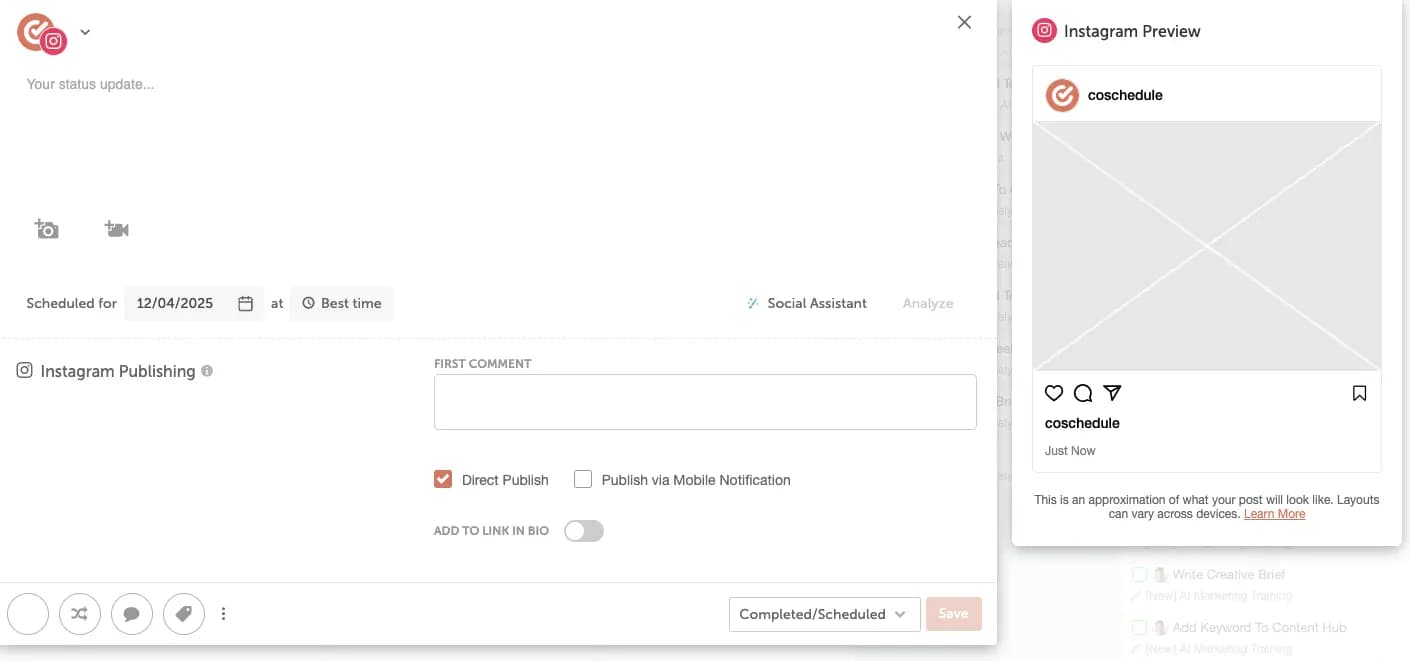
Task: Open the color label circle in the bottom toolbar
Action: pyautogui.click(x=27, y=613)
